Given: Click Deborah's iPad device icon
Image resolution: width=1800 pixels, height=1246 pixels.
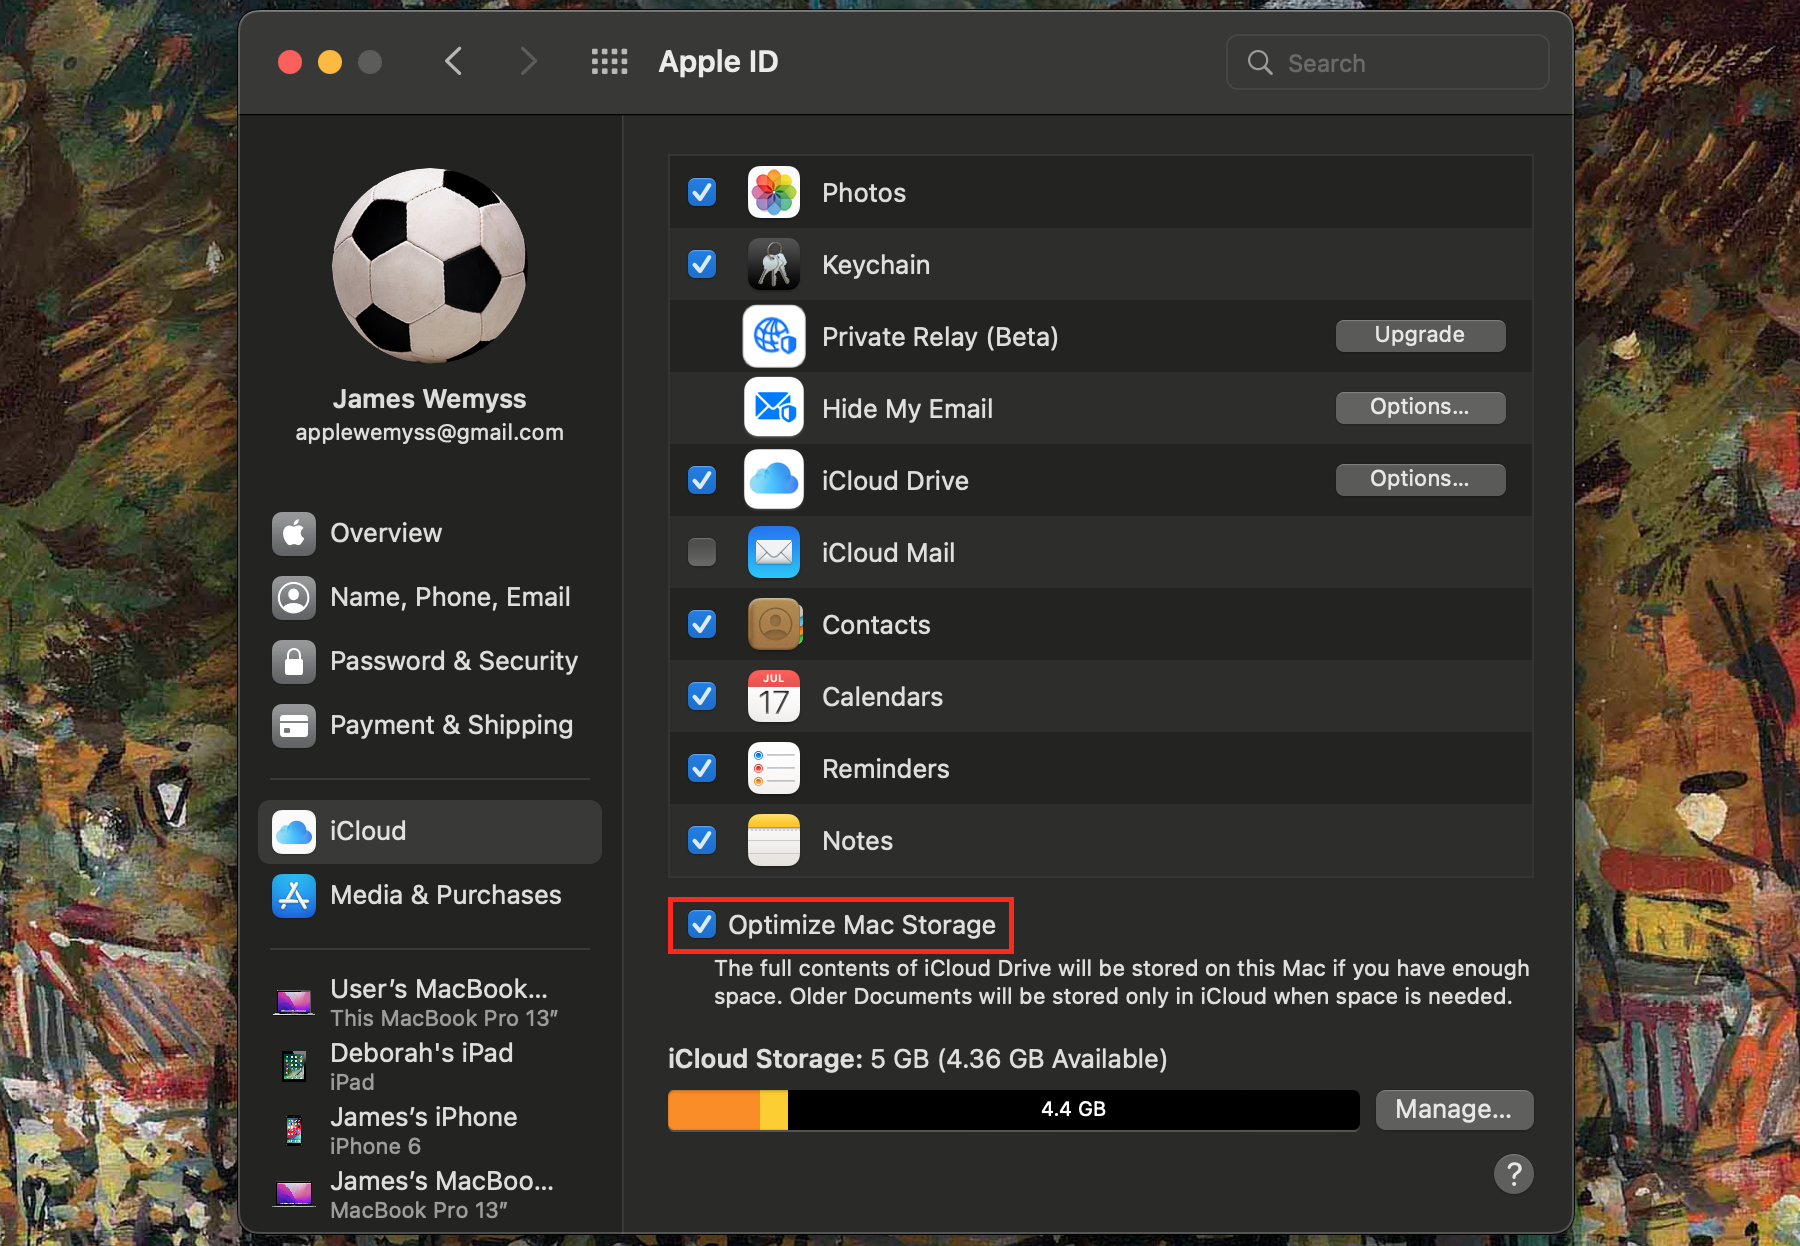Looking at the screenshot, I should (x=294, y=1066).
